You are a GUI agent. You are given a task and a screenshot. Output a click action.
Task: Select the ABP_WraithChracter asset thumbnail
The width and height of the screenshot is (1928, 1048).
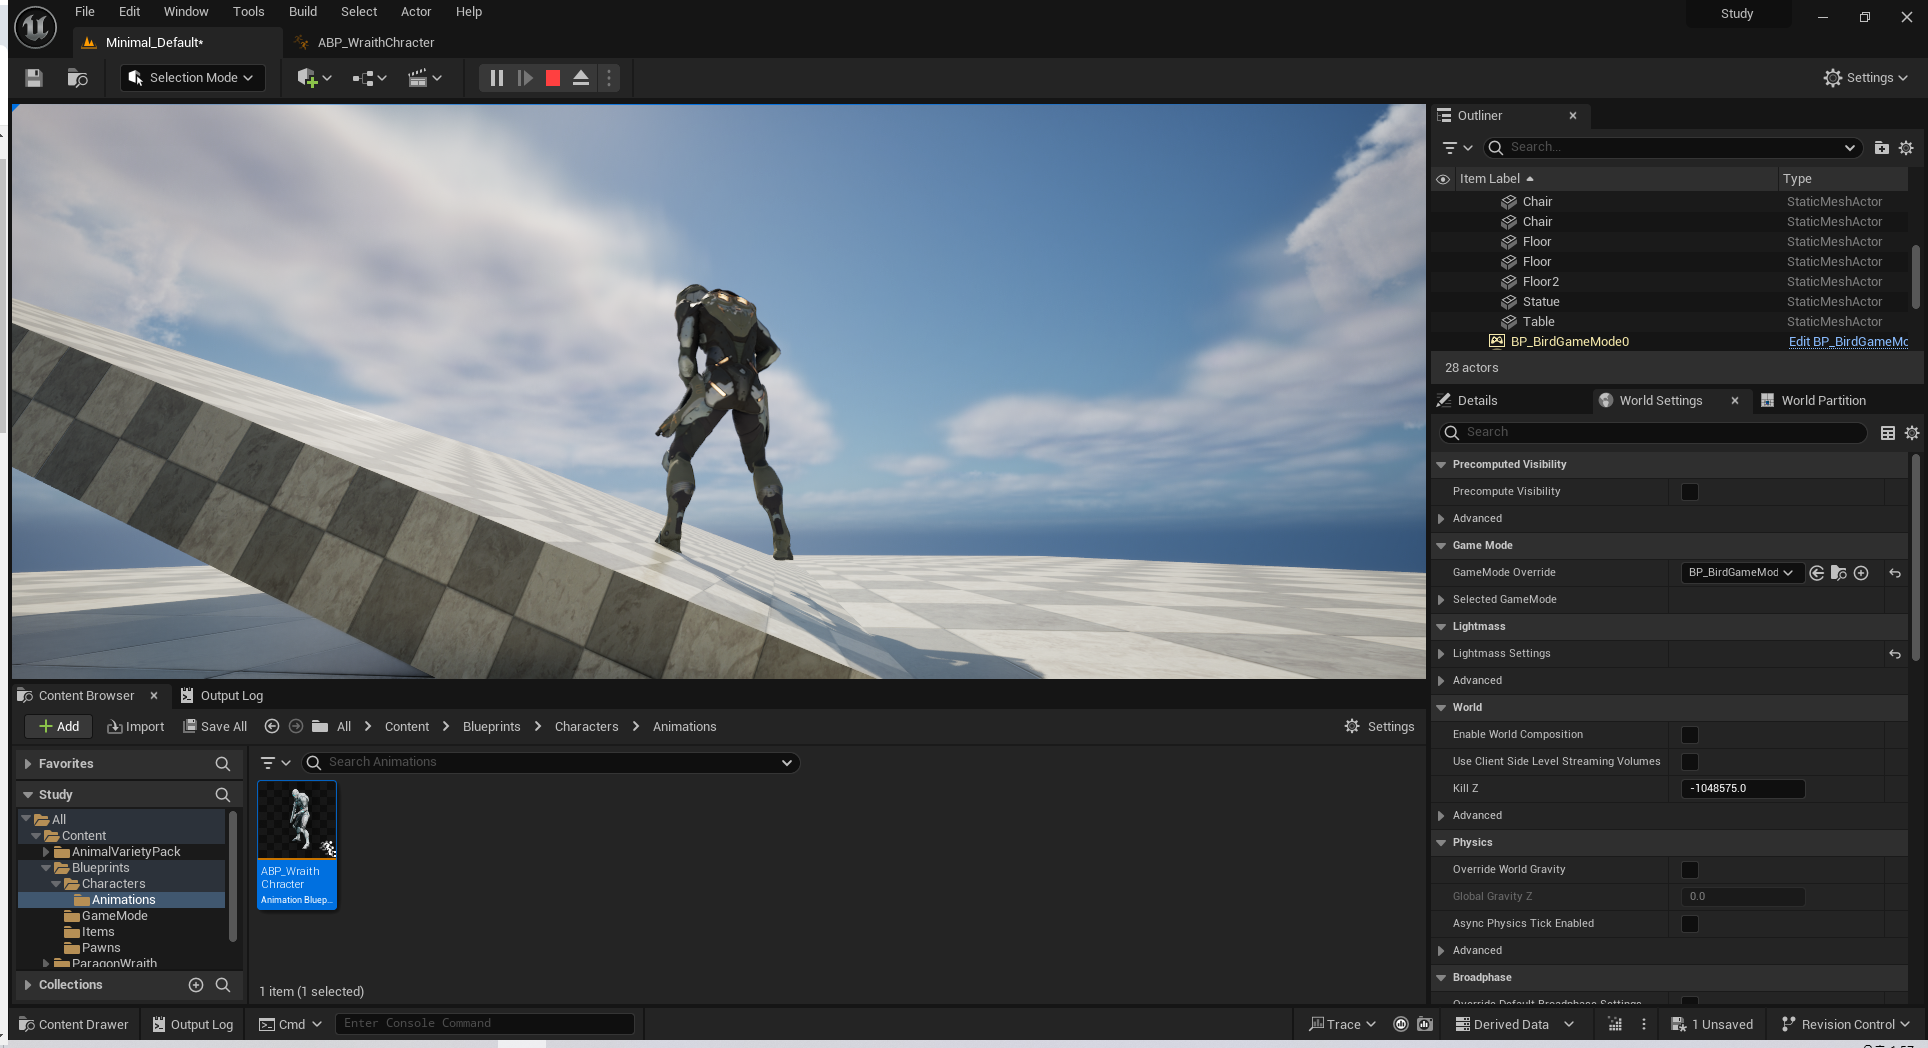tap(297, 845)
